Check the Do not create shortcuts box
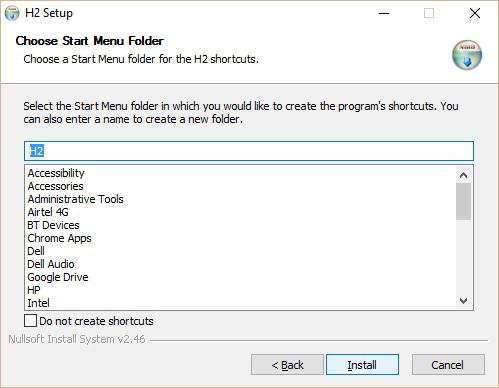 click(30, 321)
